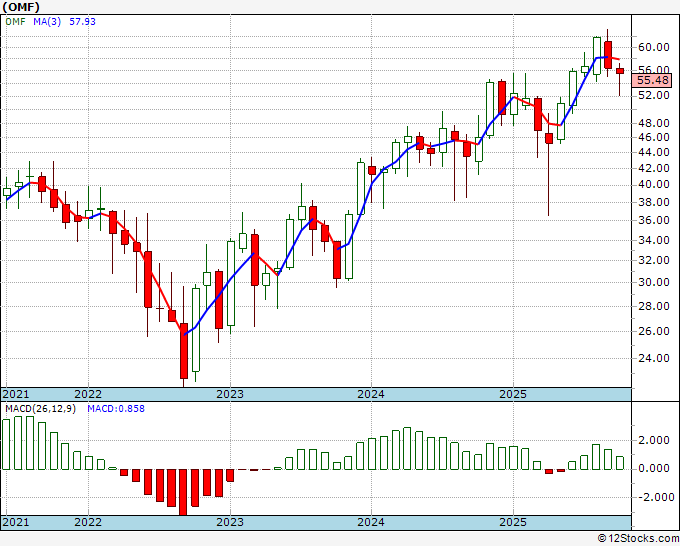This screenshot has height=546, width=680.
Task: Click the 2022 label on MACD timeline
Action: (x=88, y=522)
